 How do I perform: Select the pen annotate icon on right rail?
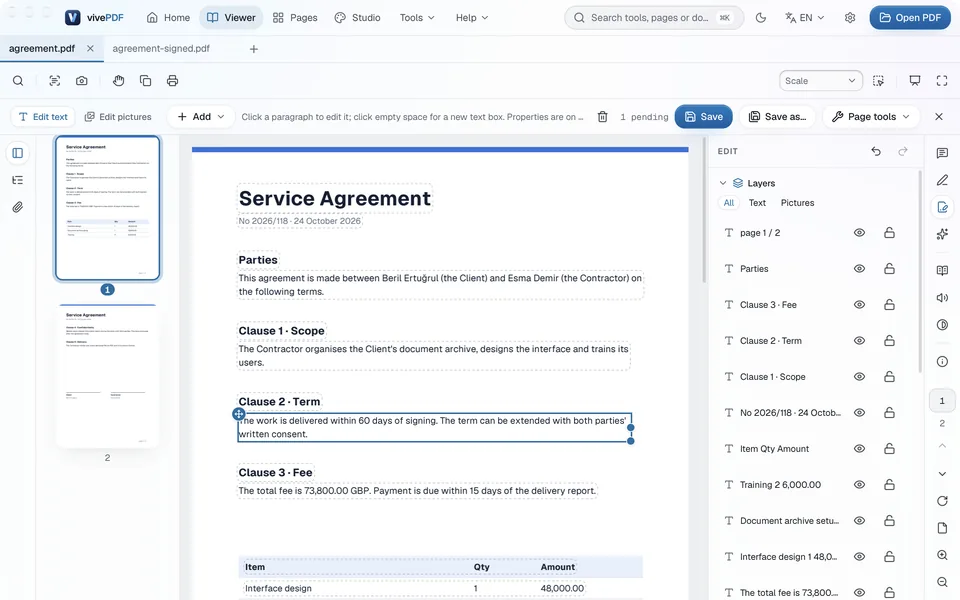pos(942,180)
